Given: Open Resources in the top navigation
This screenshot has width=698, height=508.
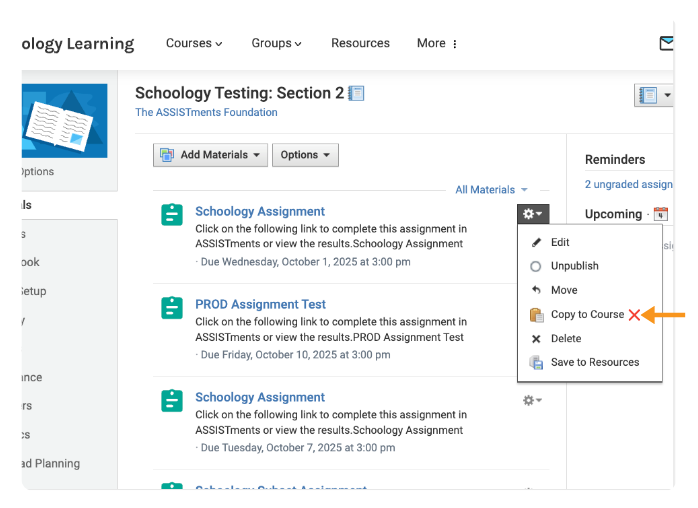Looking at the screenshot, I should tap(360, 44).
